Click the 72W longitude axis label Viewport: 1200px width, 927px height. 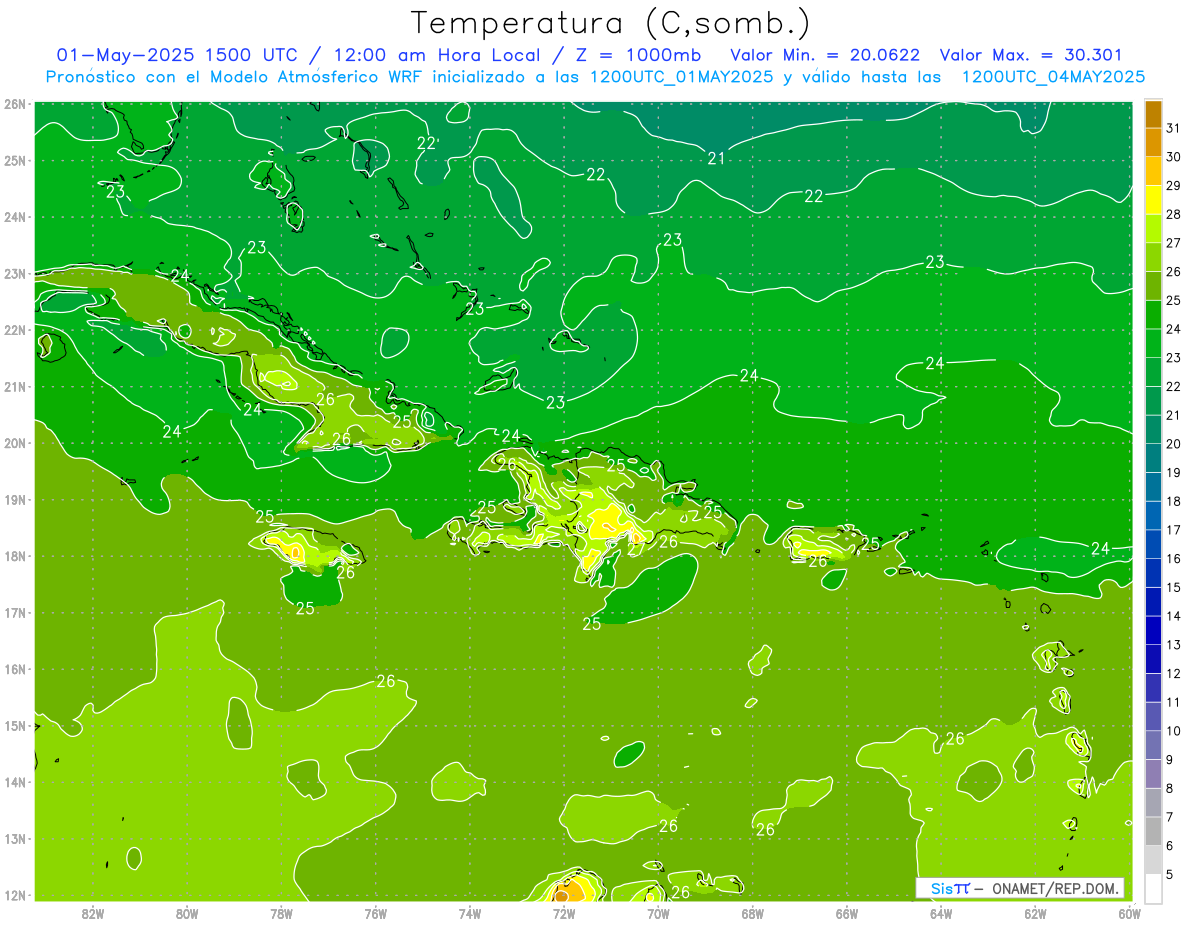[x=564, y=913]
